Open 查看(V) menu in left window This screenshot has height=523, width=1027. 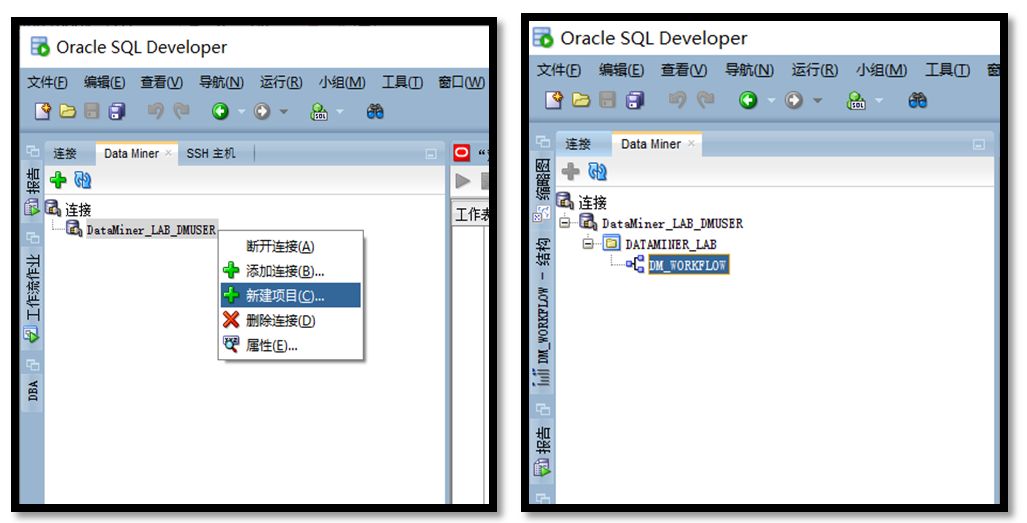[161, 82]
